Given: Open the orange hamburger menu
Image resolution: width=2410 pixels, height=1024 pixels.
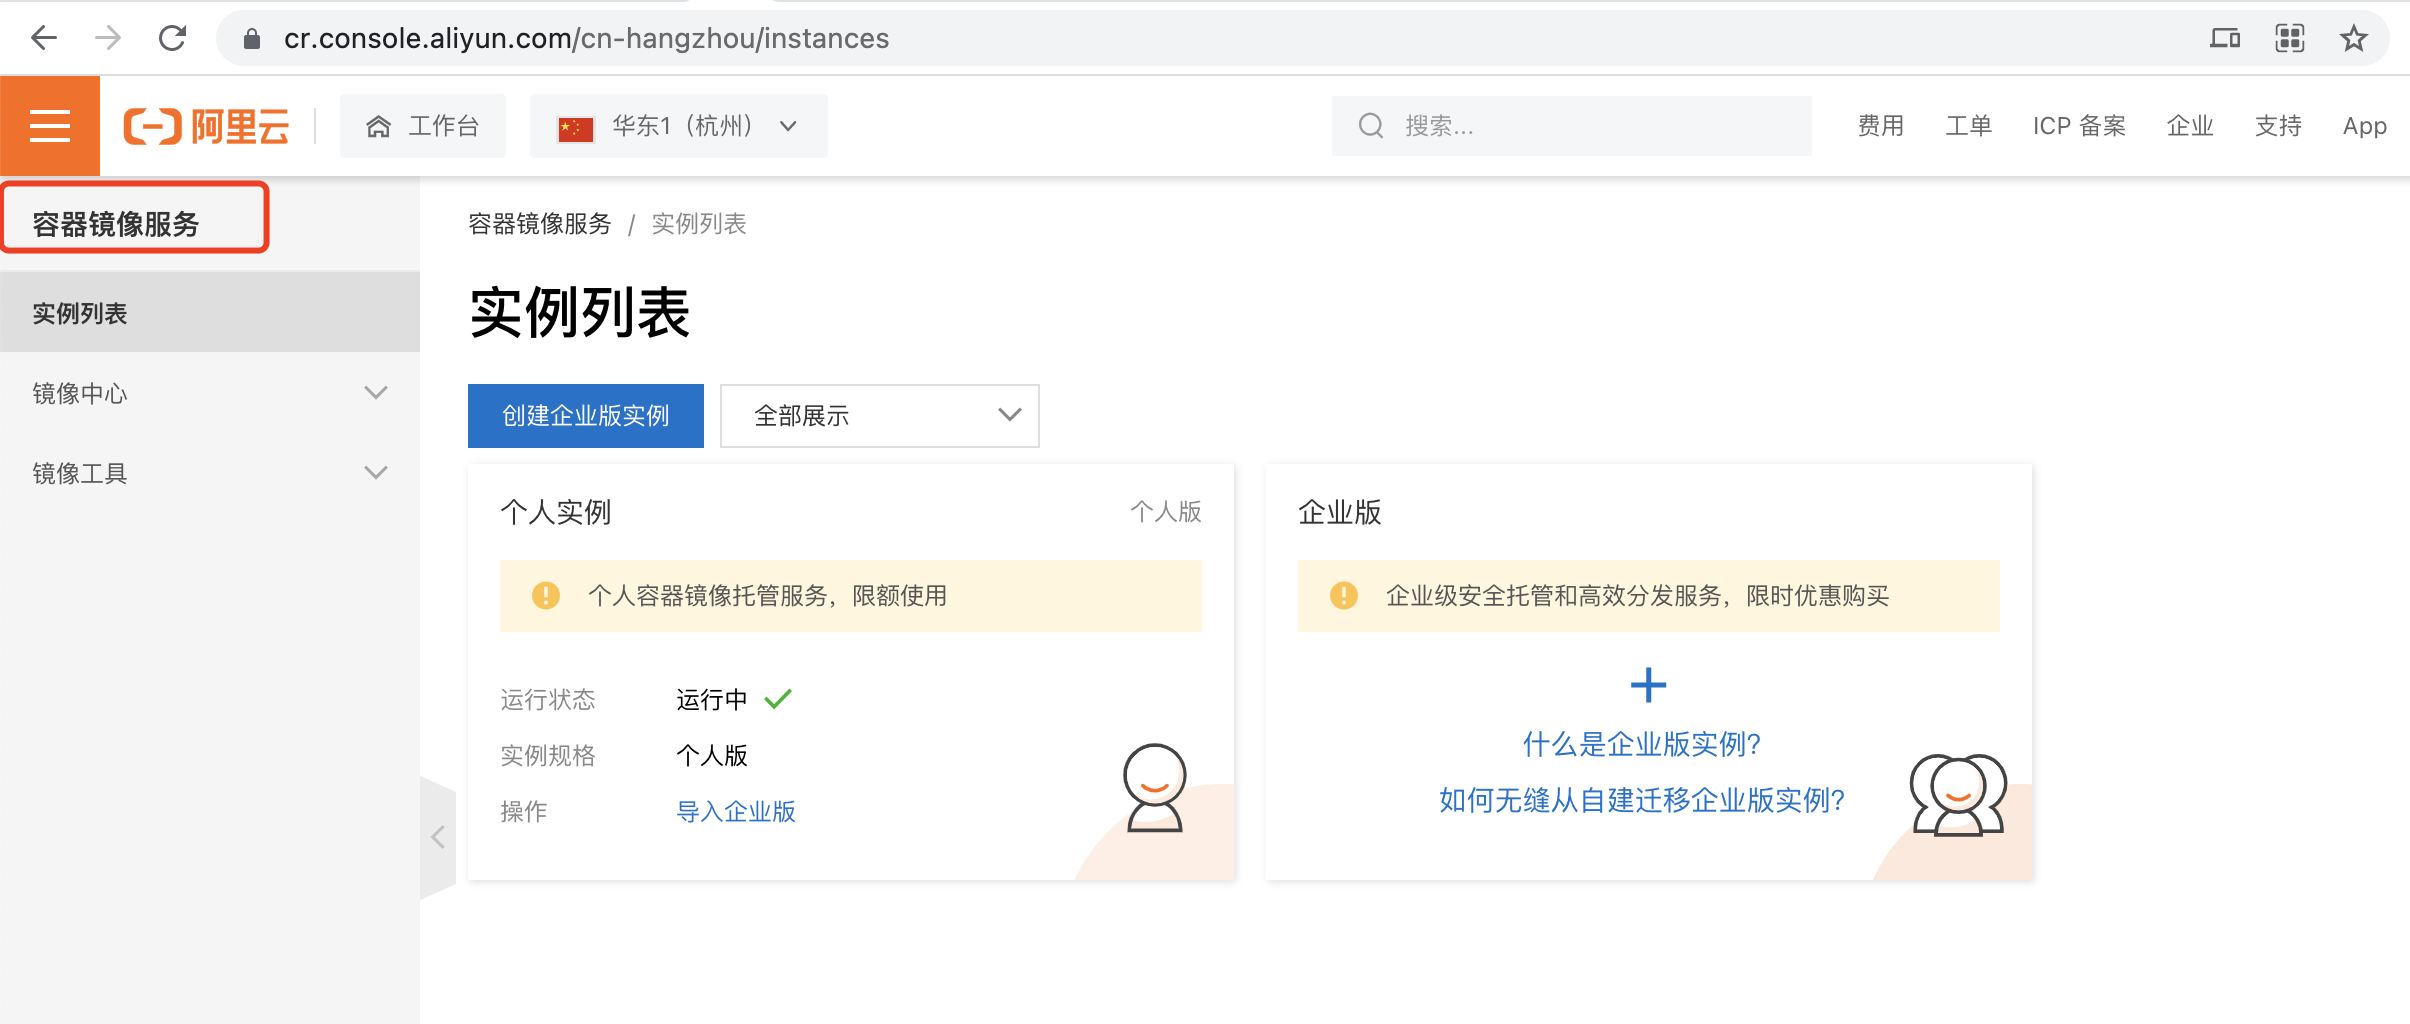Looking at the screenshot, I should tap(50, 126).
